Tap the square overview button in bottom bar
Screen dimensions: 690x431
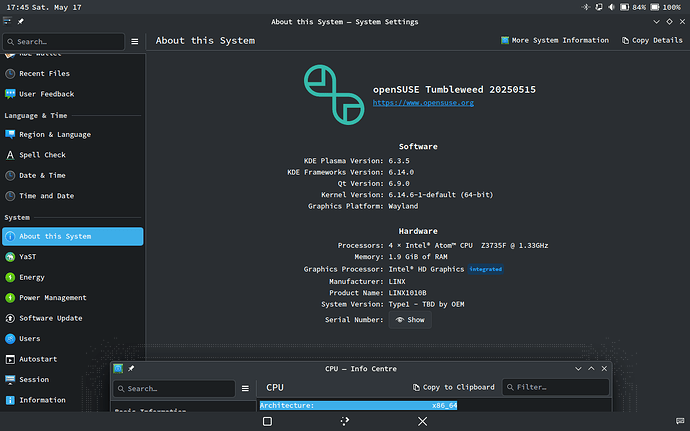(267, 421)
